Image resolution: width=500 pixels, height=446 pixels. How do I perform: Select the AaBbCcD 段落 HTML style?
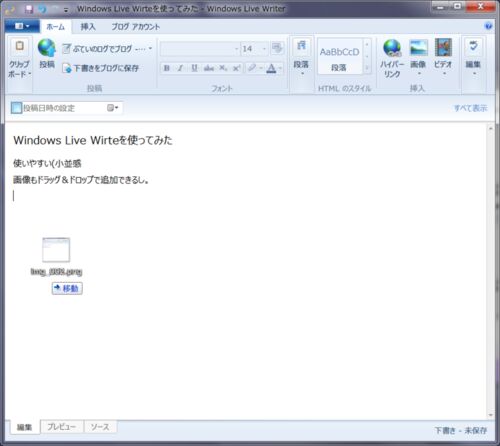(x=339, y=57)
